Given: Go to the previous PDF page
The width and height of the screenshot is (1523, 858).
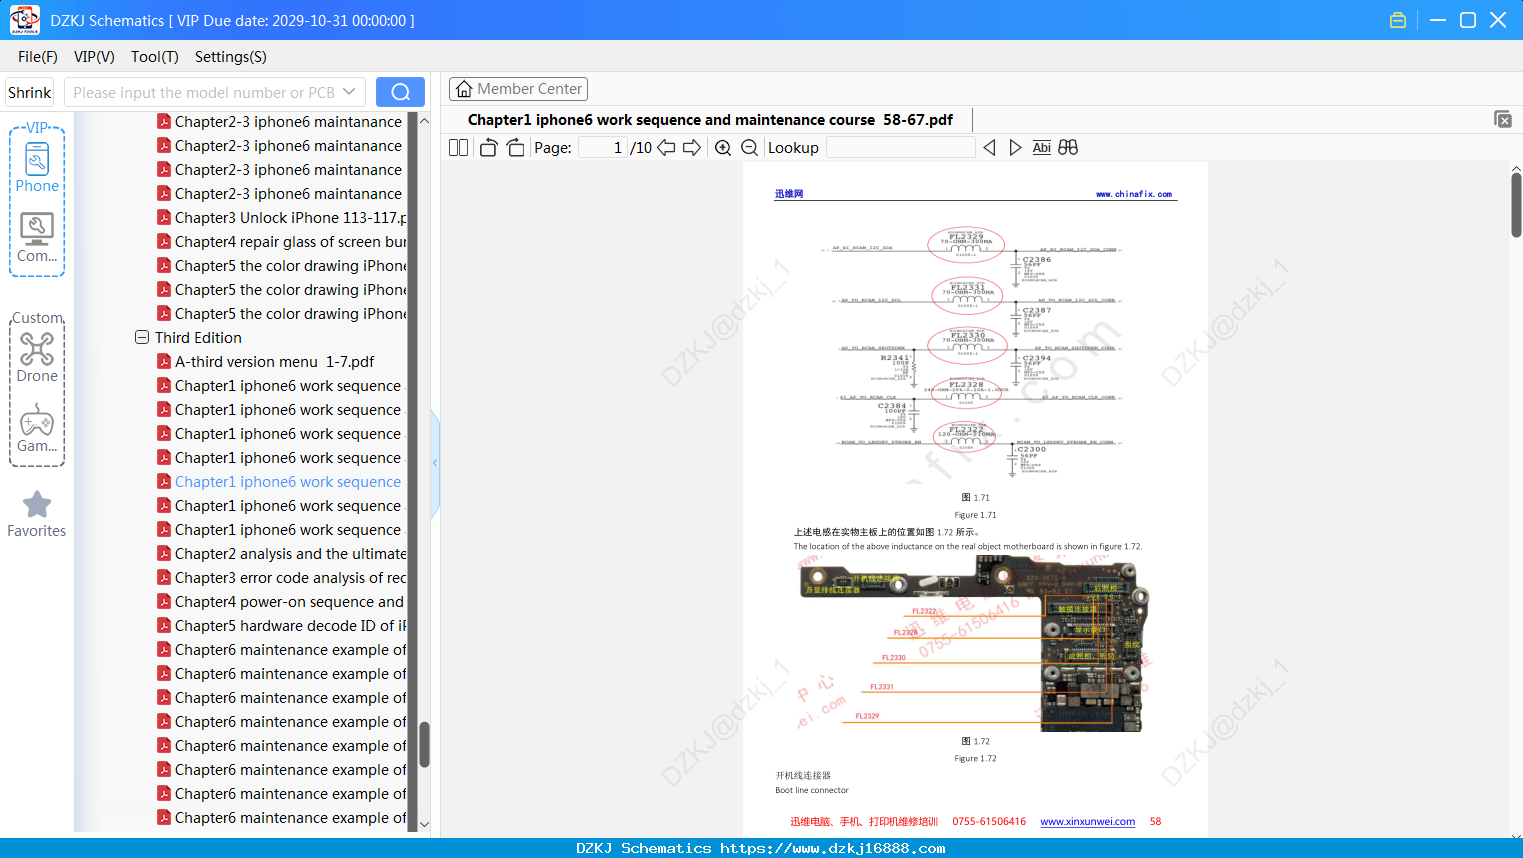Looking at the screenshot, I should tap(666, 148).
